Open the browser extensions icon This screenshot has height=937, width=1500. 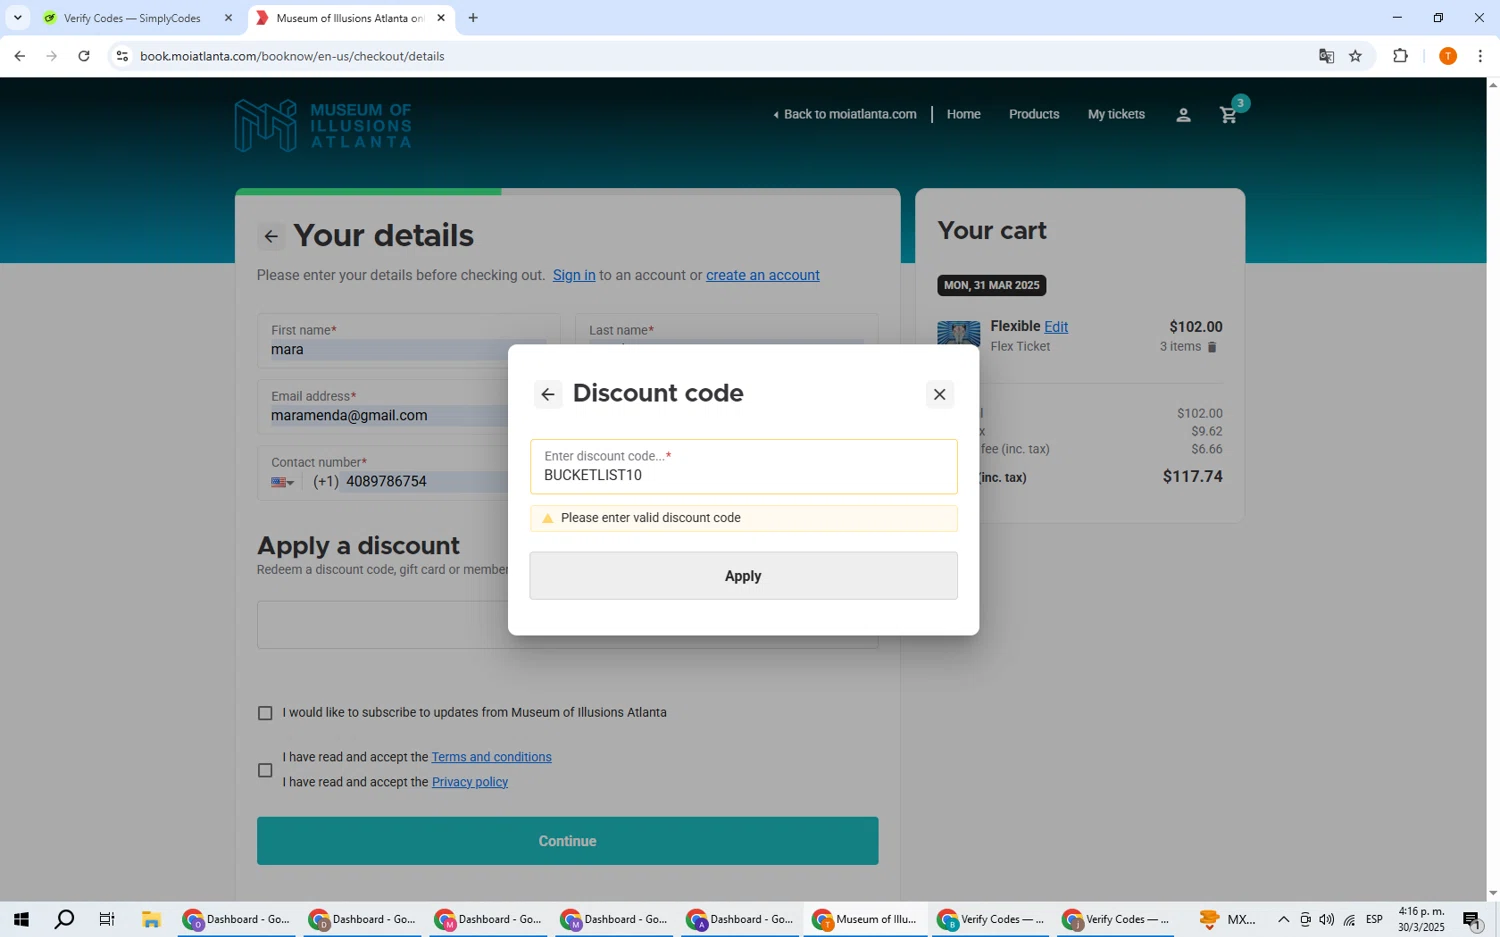tap(1400, 56)
